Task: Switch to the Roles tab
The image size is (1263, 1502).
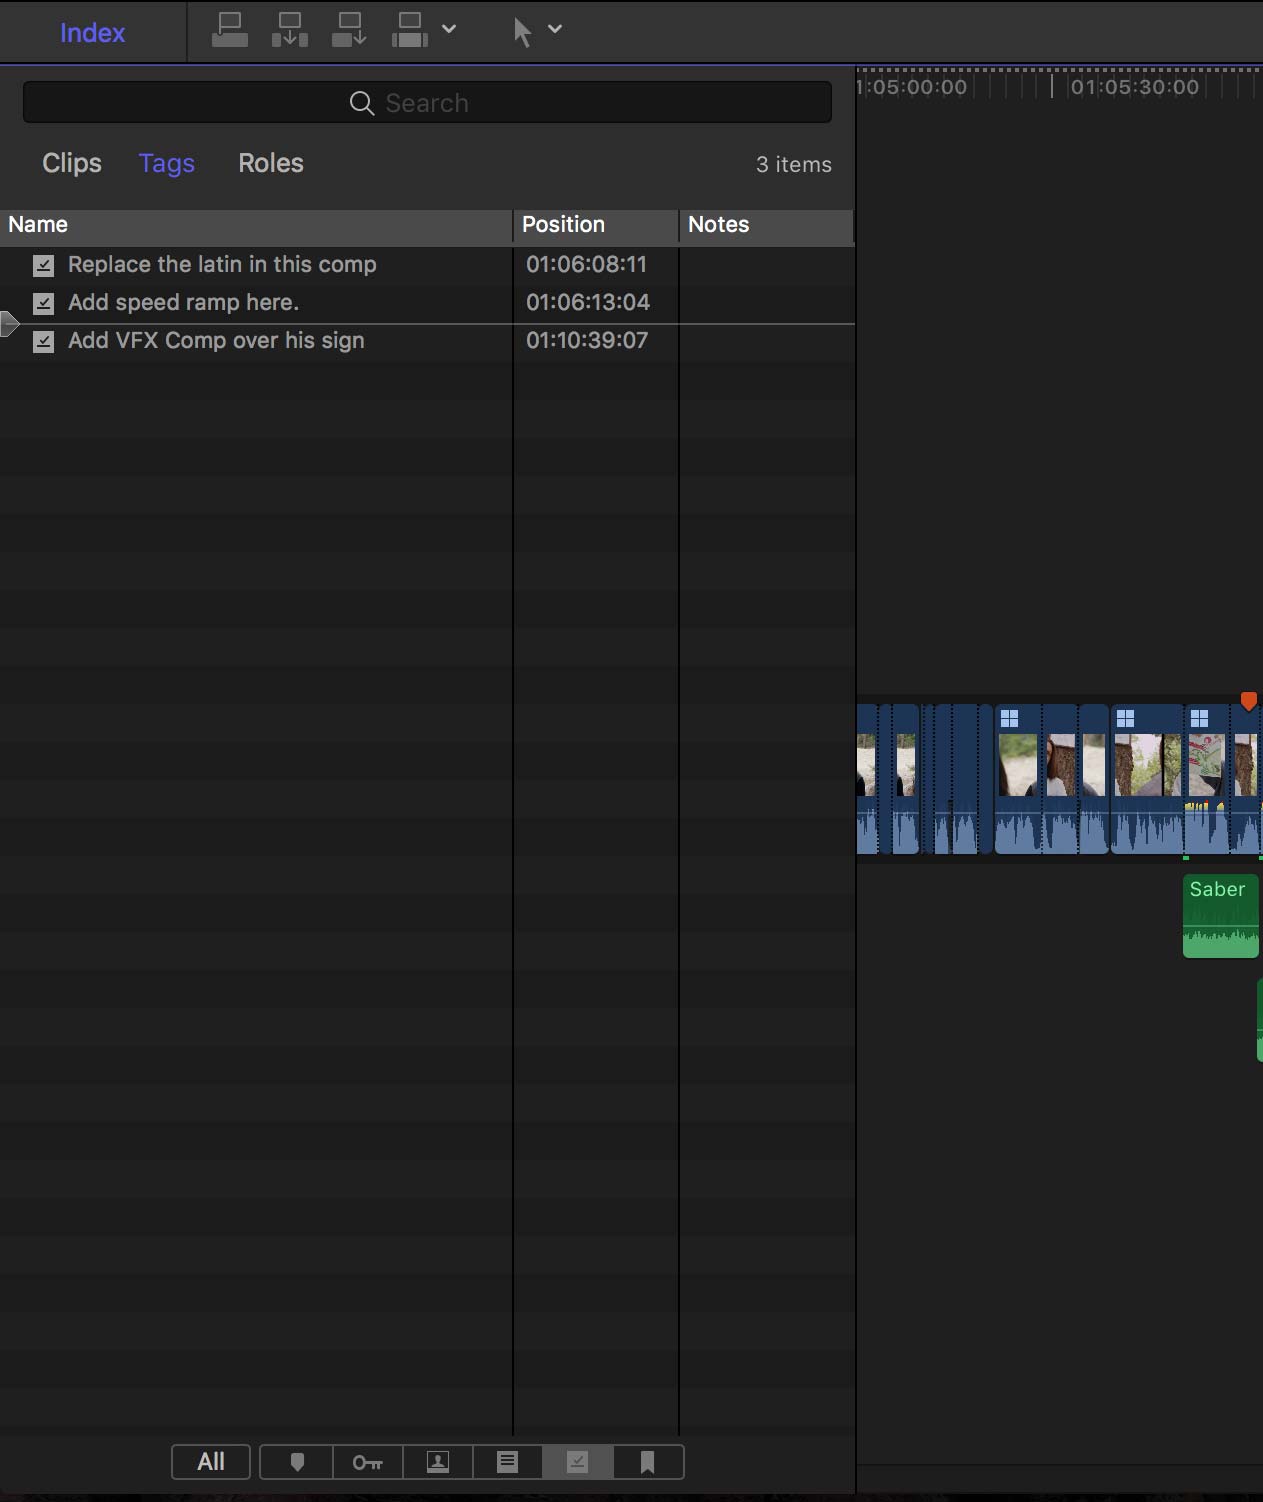Action: (x=271, y=163)
